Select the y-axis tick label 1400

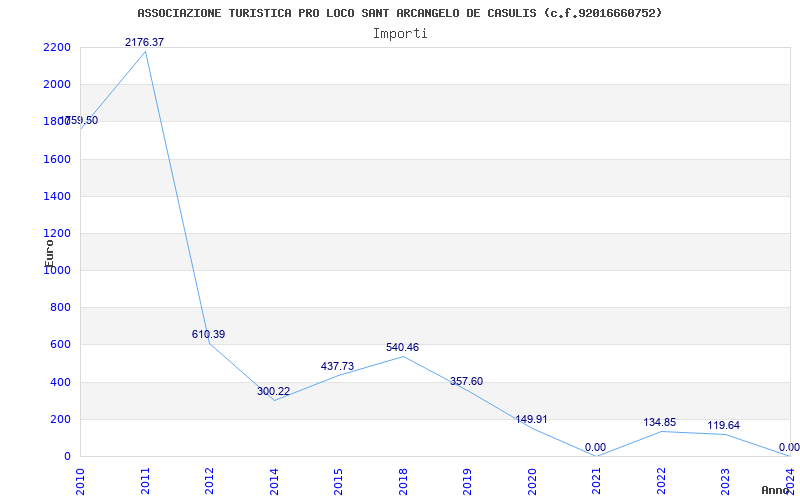(57, 196)
